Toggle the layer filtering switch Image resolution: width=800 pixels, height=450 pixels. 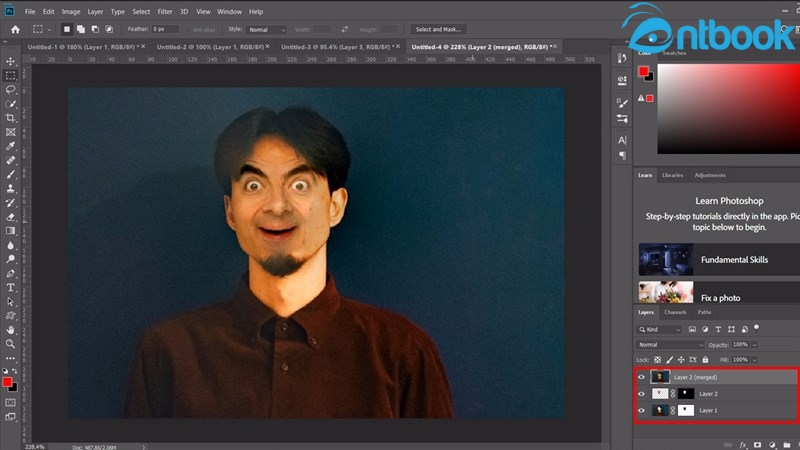pos(757,328)
